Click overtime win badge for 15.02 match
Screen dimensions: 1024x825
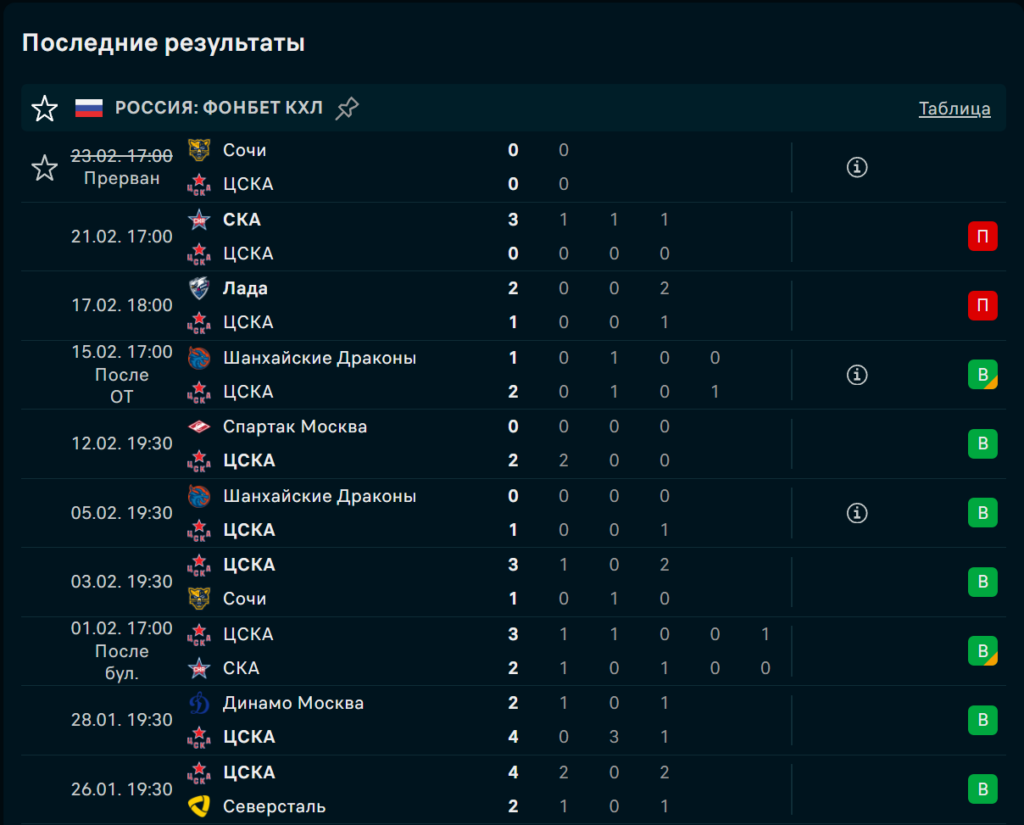coord(982,375)
